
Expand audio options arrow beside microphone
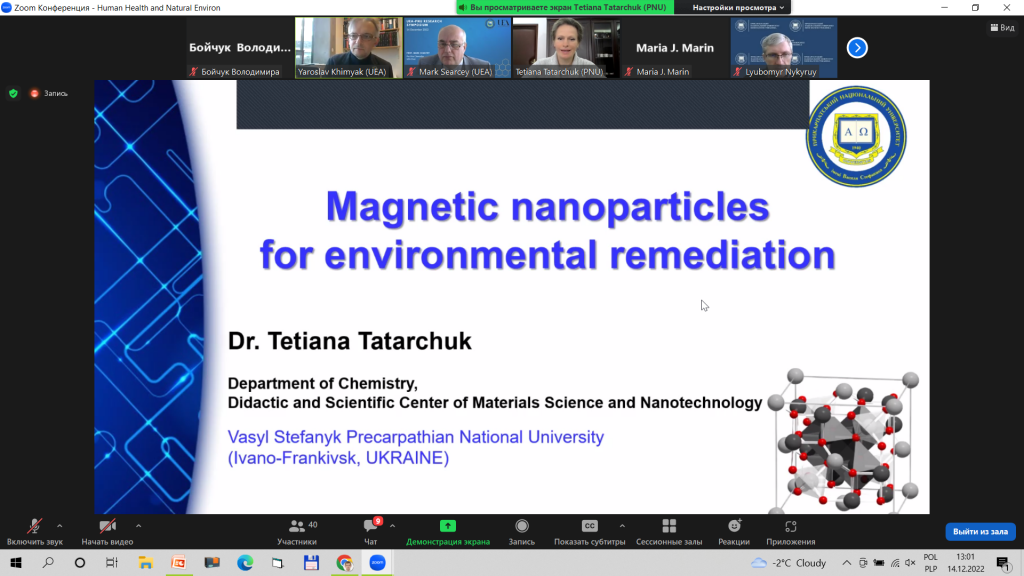pos(60,525)
